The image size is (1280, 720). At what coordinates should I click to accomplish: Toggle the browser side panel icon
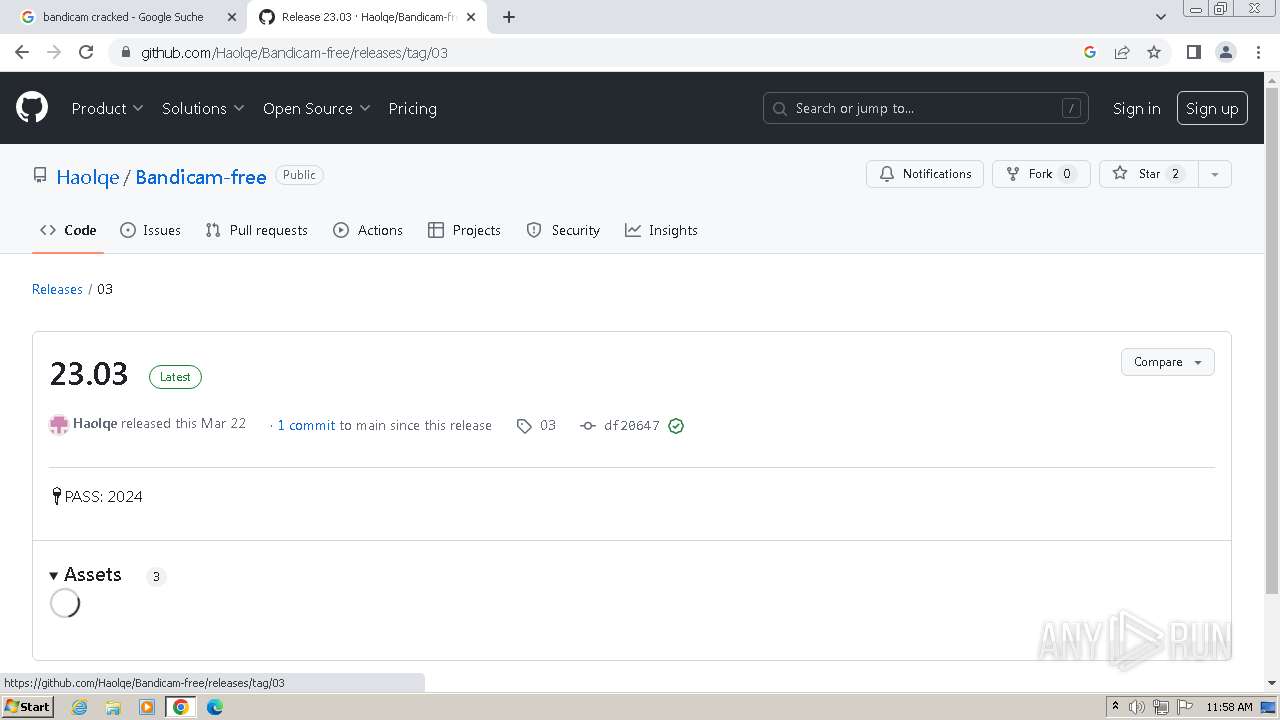coord(1193,52)
